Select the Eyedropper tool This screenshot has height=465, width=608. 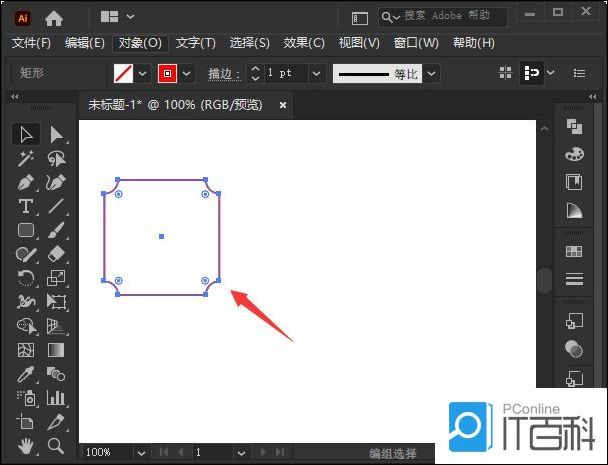point(26,374)
